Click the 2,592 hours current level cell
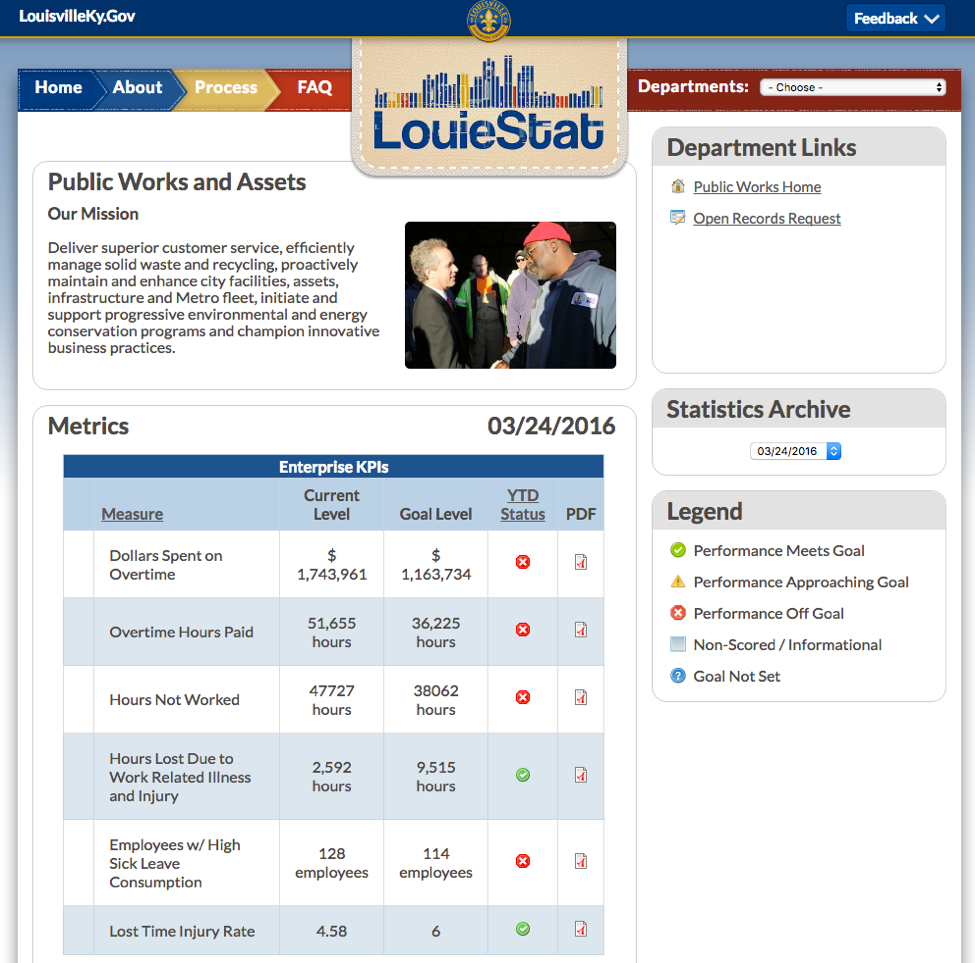 pos(331,776)
